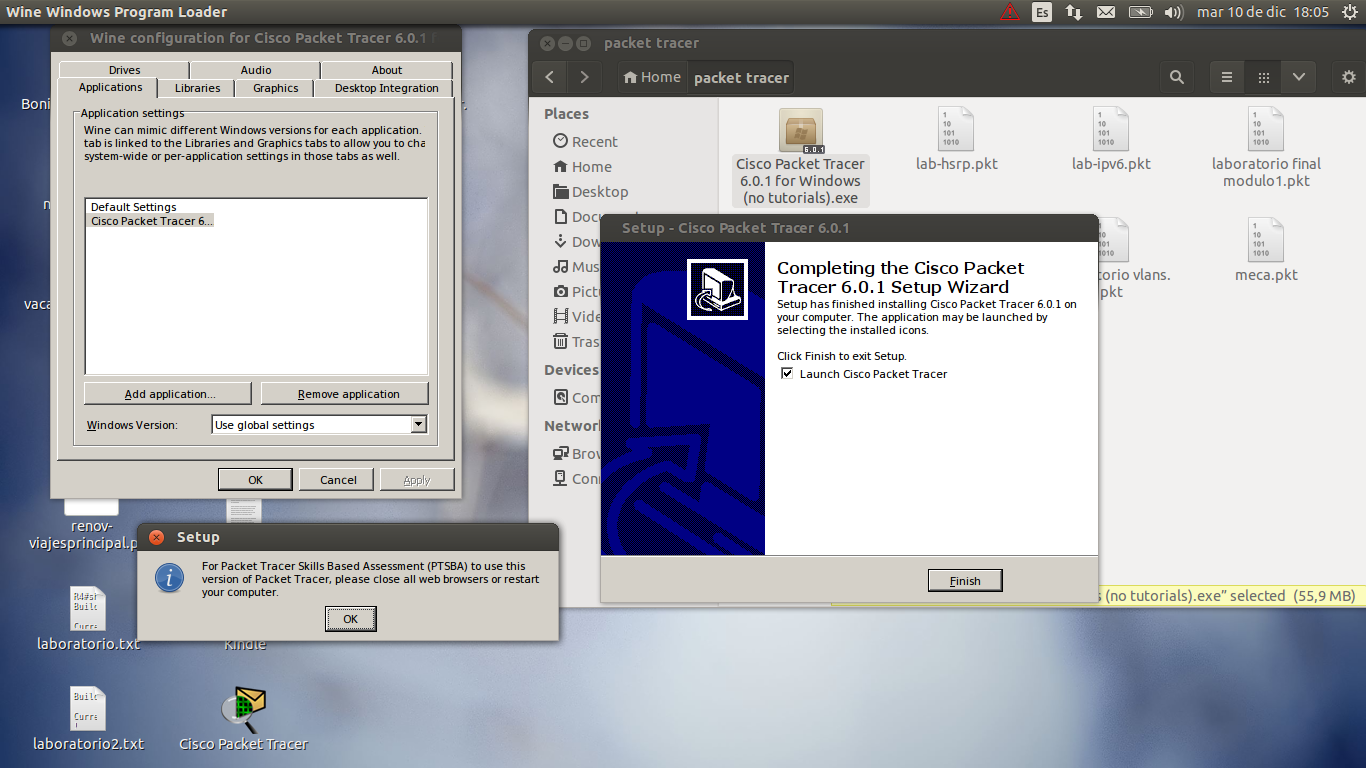Switch to the Graphics tab in Wine configuration

point(274,87)
